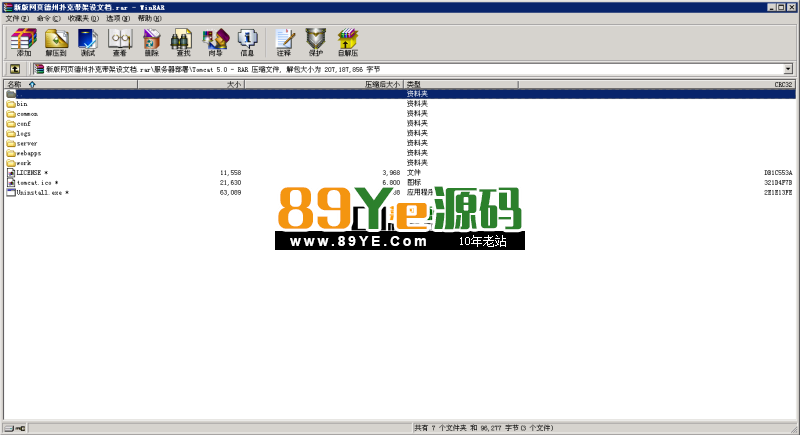Maximize the WinRAR window
Image resolution: width=800 pixels, height=435 pixels.
(x=781, y=7)
